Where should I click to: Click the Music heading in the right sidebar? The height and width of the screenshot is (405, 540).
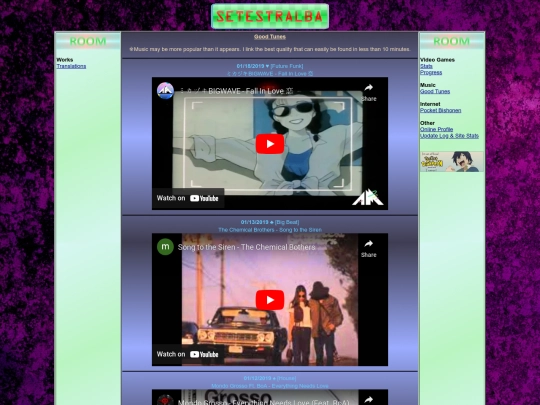tap(427, 85)
